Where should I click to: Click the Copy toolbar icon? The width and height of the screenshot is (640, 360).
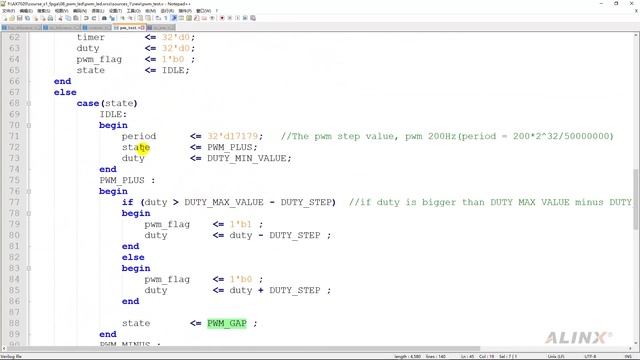(68, 18)
